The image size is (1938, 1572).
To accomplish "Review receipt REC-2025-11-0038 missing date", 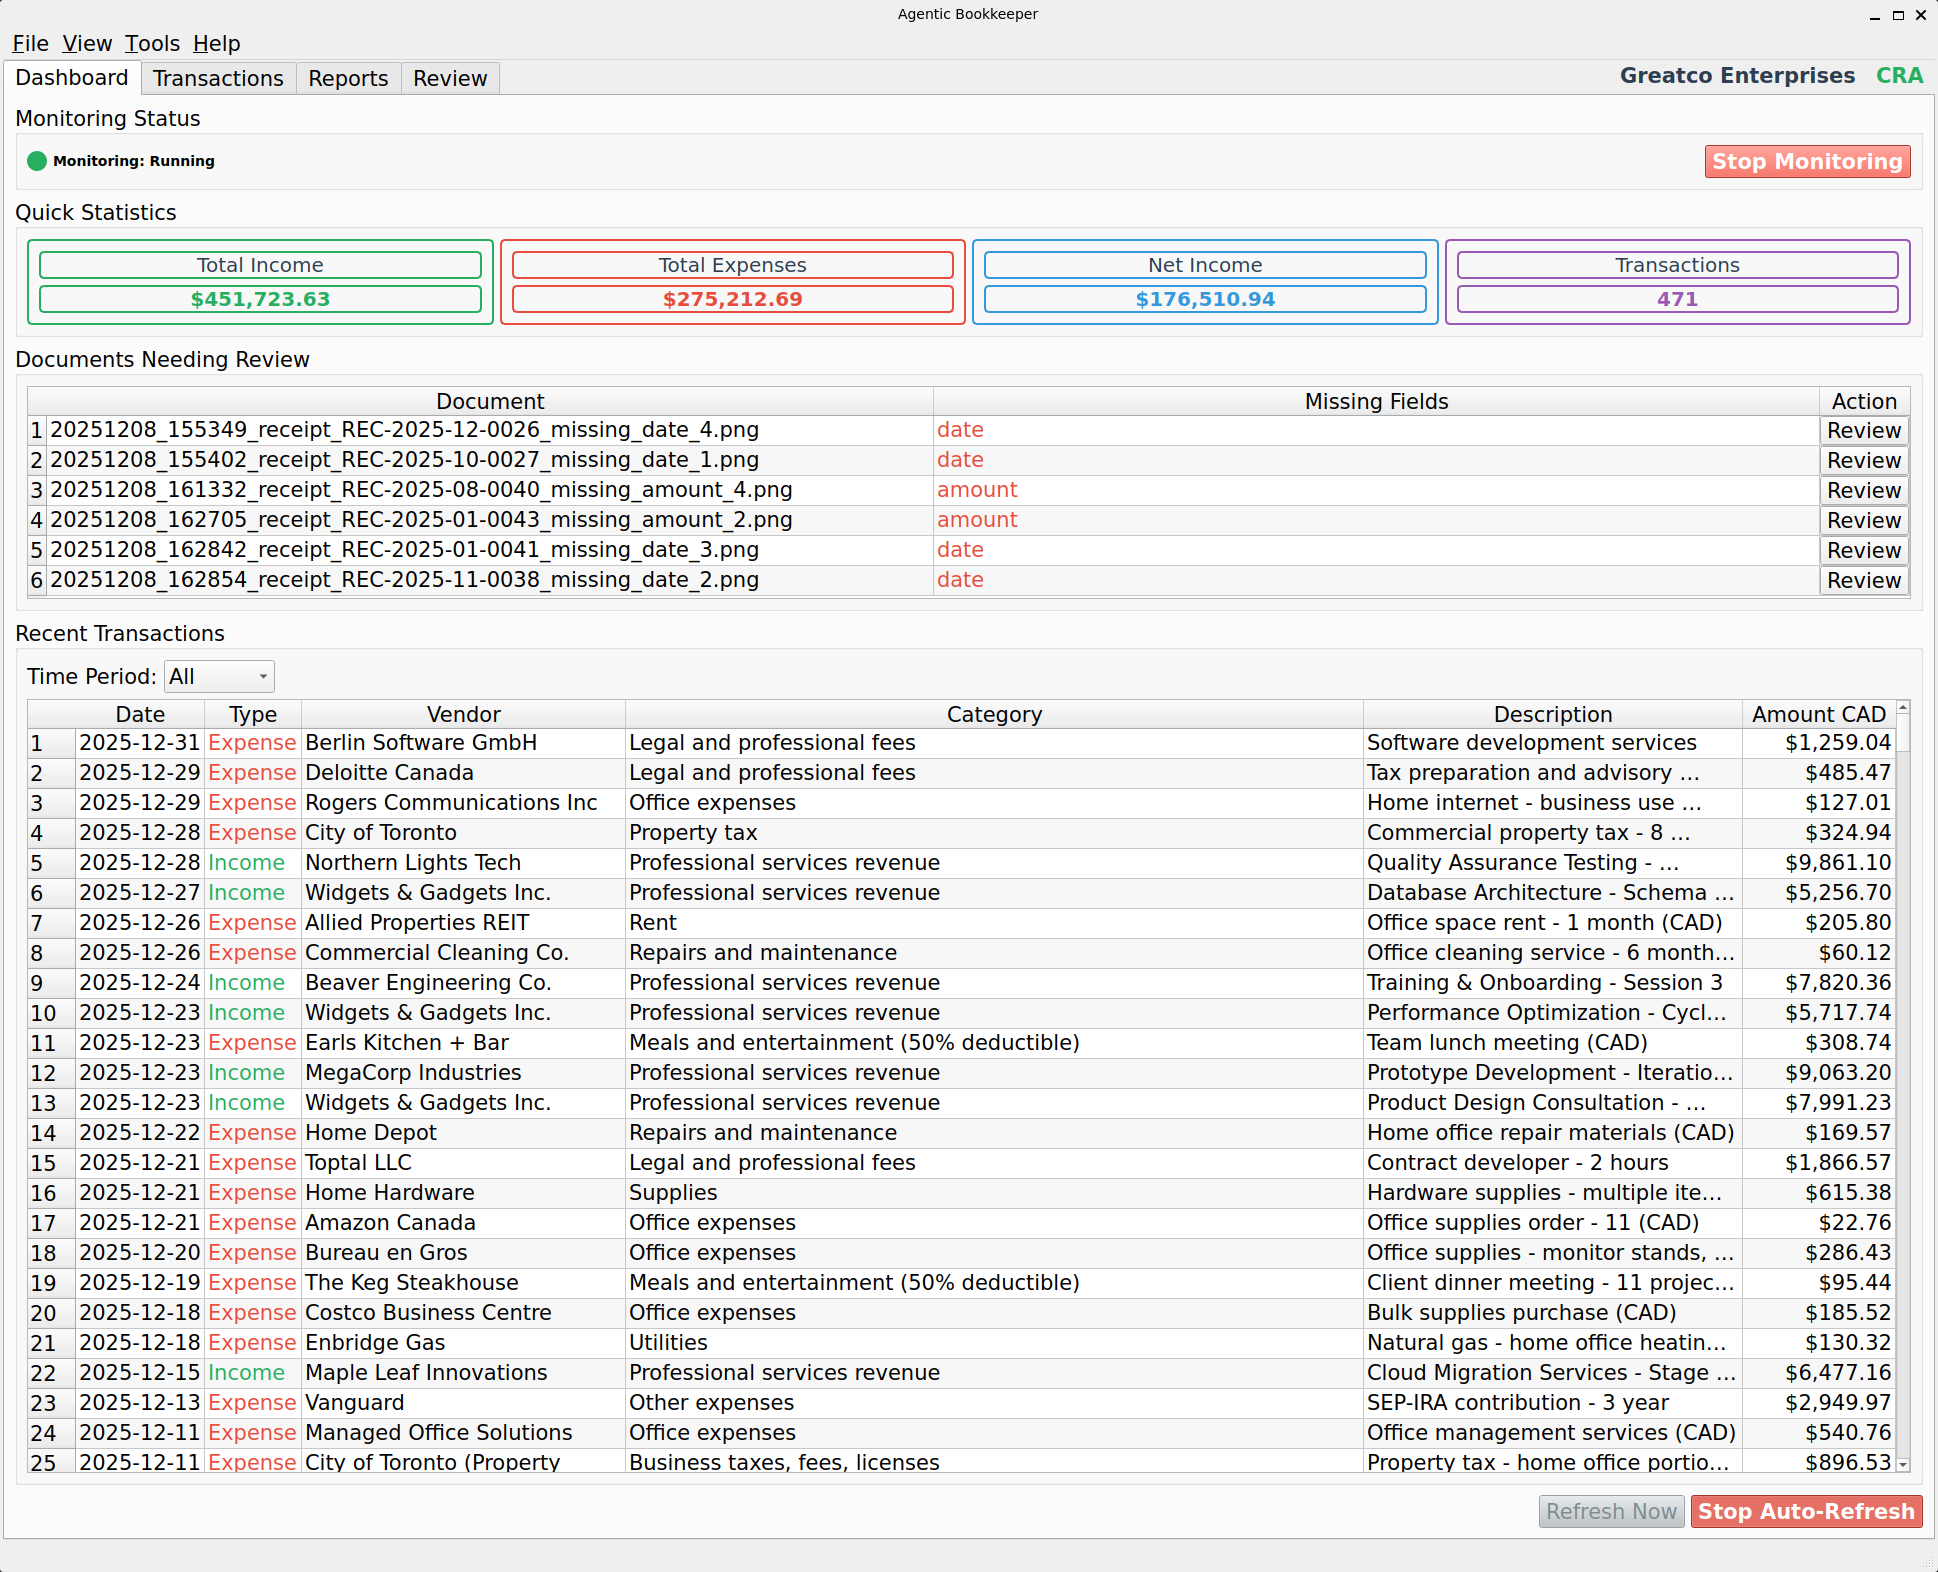I will click(x=1863, y=580).
